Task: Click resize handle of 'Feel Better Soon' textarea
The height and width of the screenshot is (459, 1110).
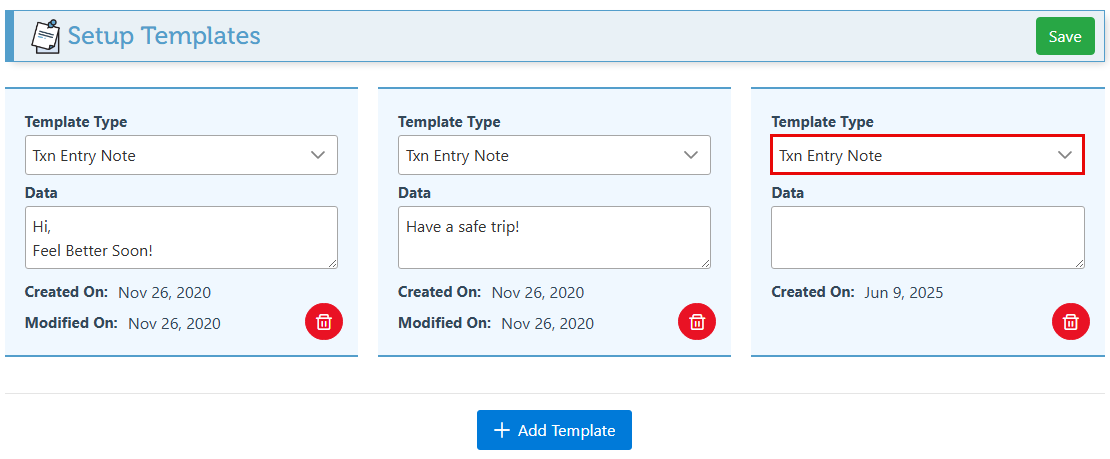Action: [x=332, y=263]
